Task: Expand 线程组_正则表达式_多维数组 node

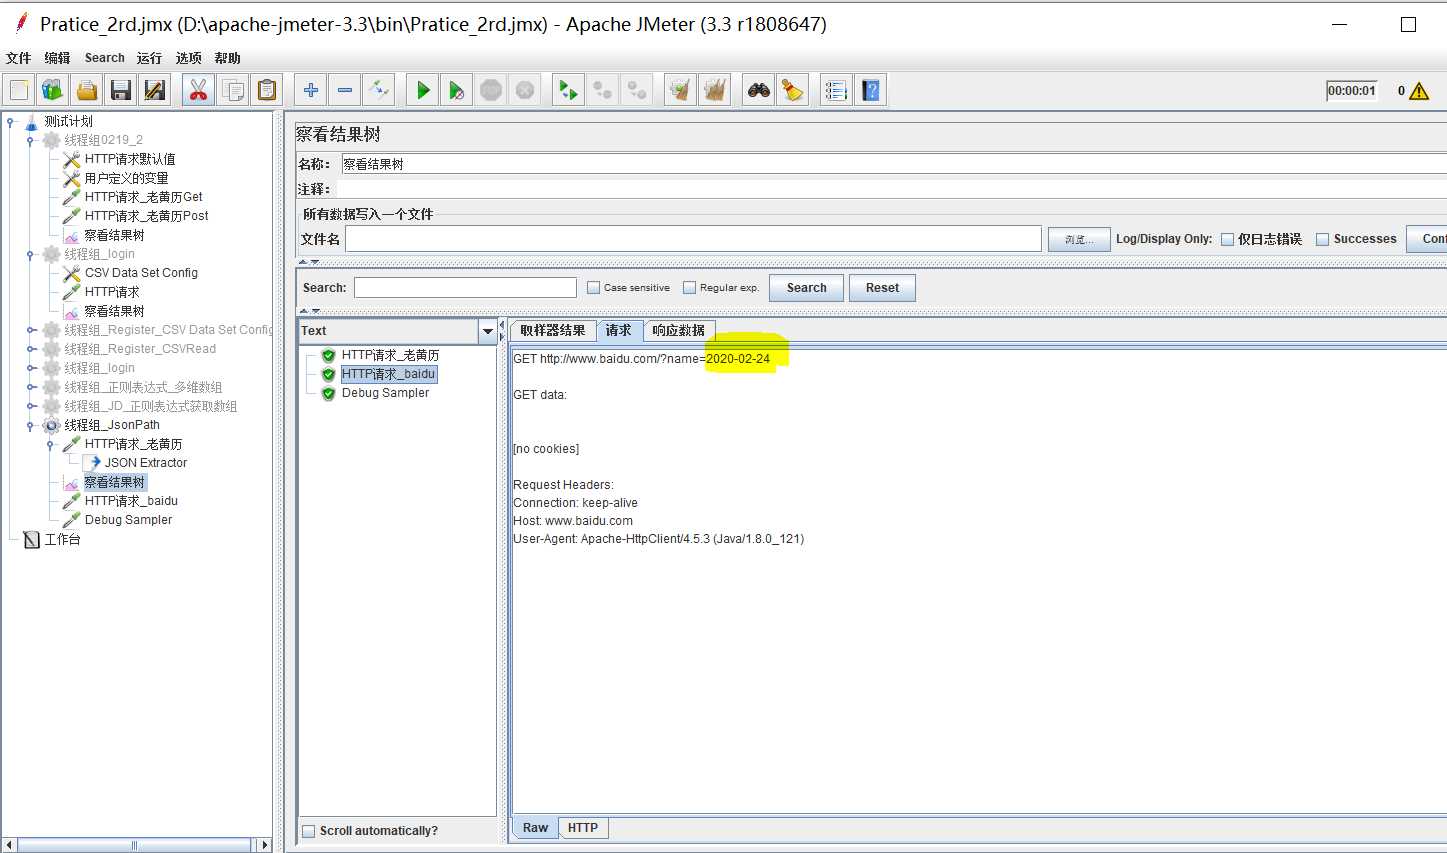Action: (31, 387)
